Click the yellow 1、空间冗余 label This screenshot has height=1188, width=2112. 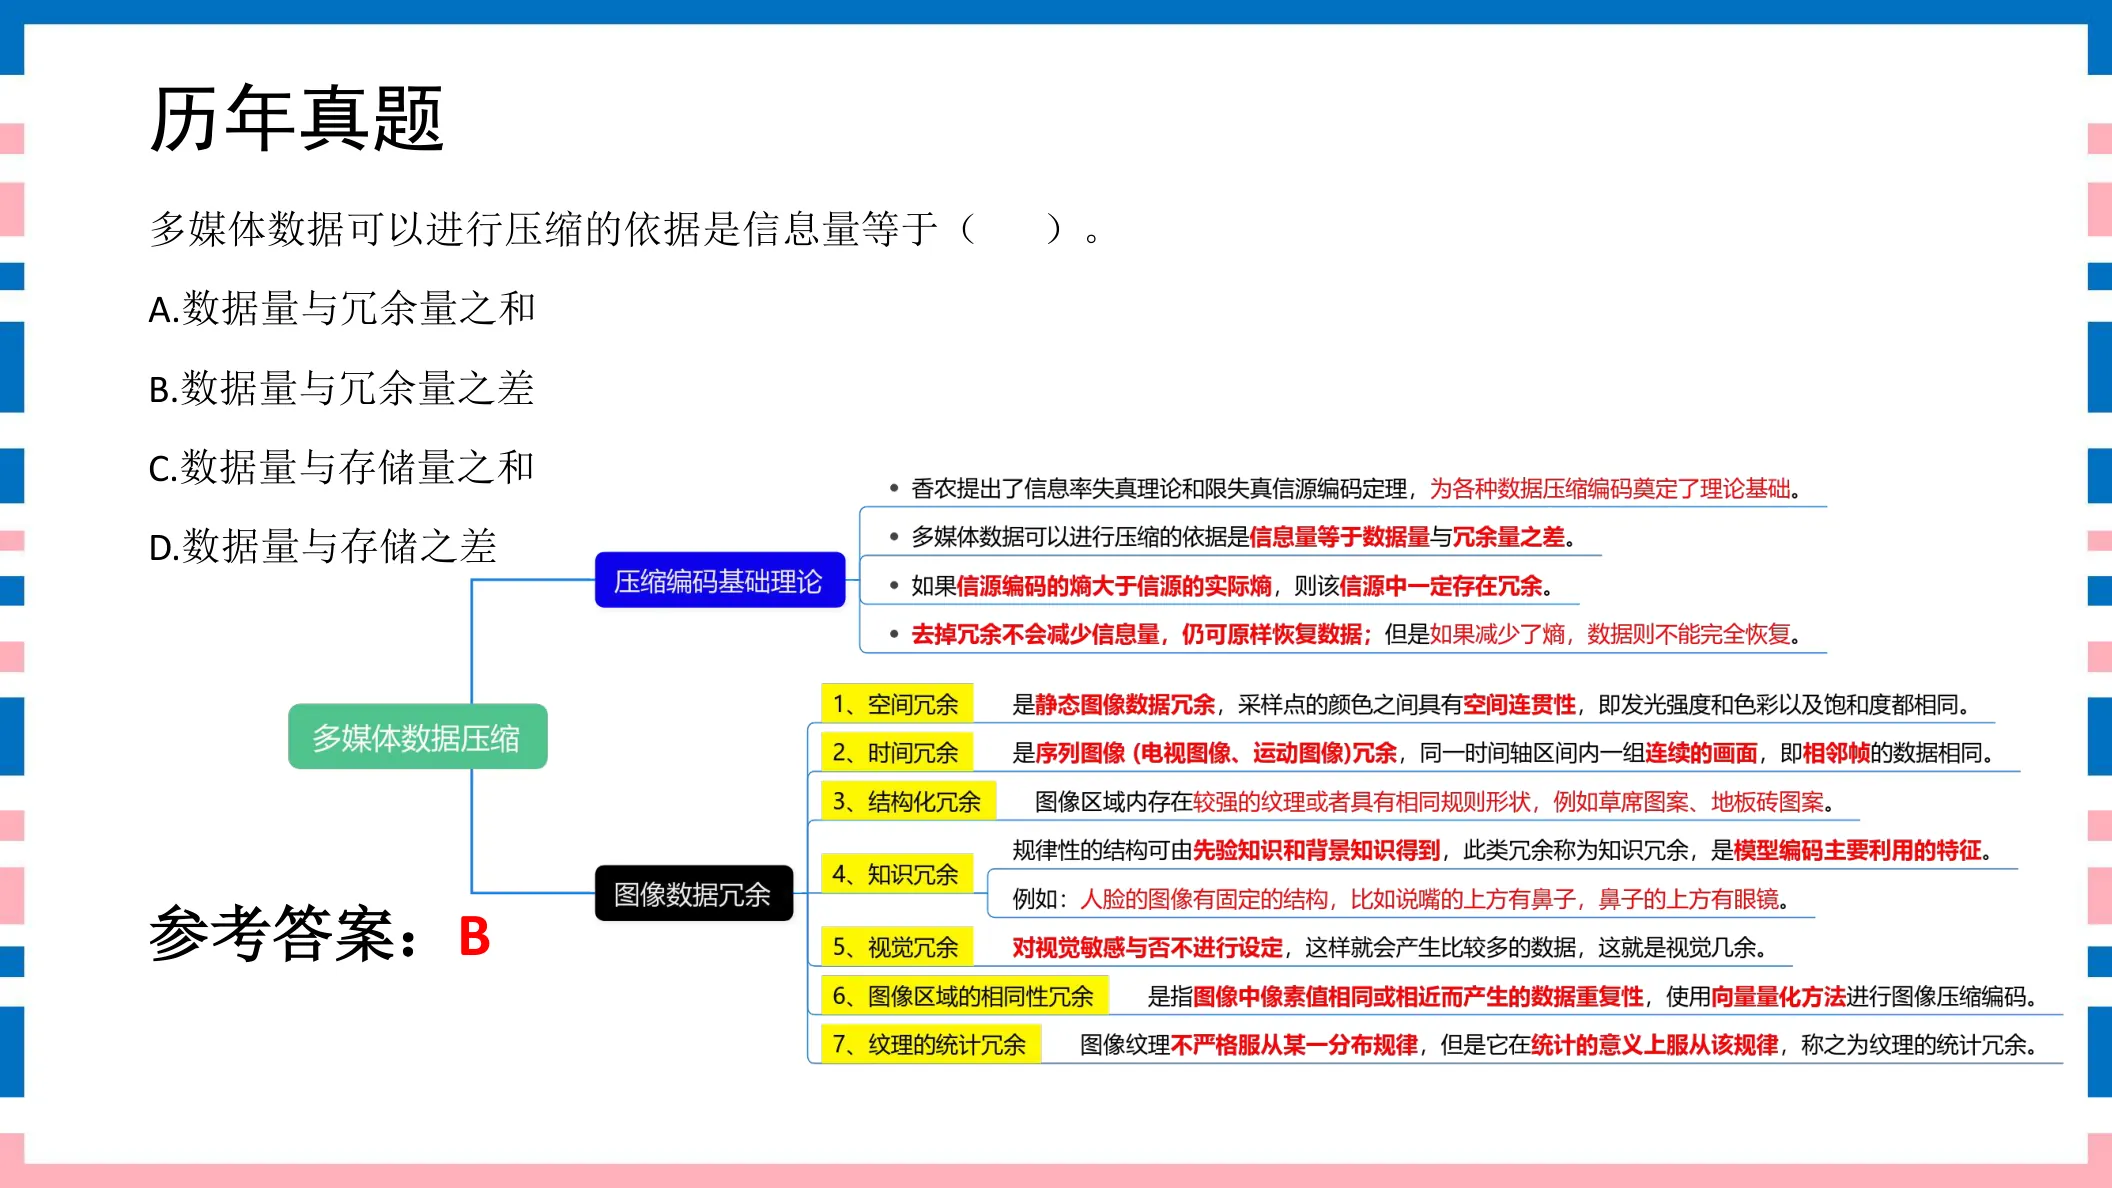(897, 704)
